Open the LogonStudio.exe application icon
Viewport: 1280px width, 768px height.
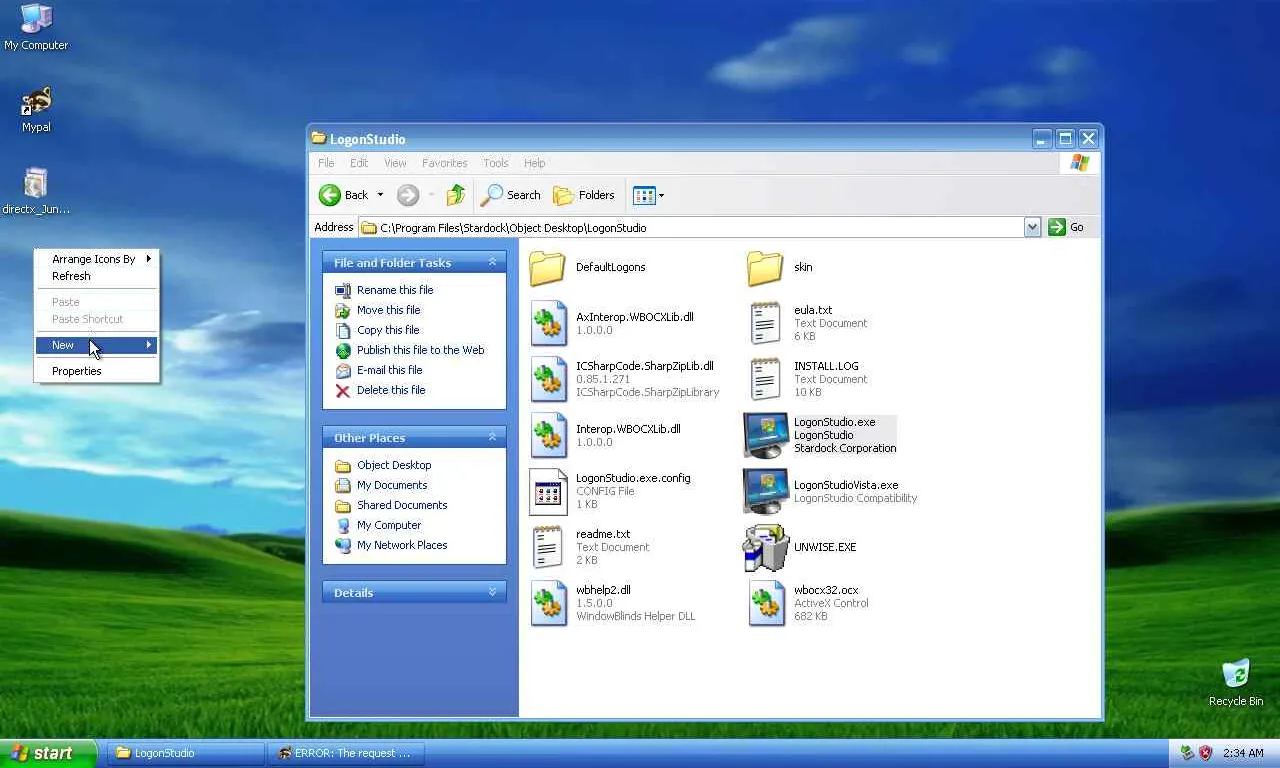(765, 435)
